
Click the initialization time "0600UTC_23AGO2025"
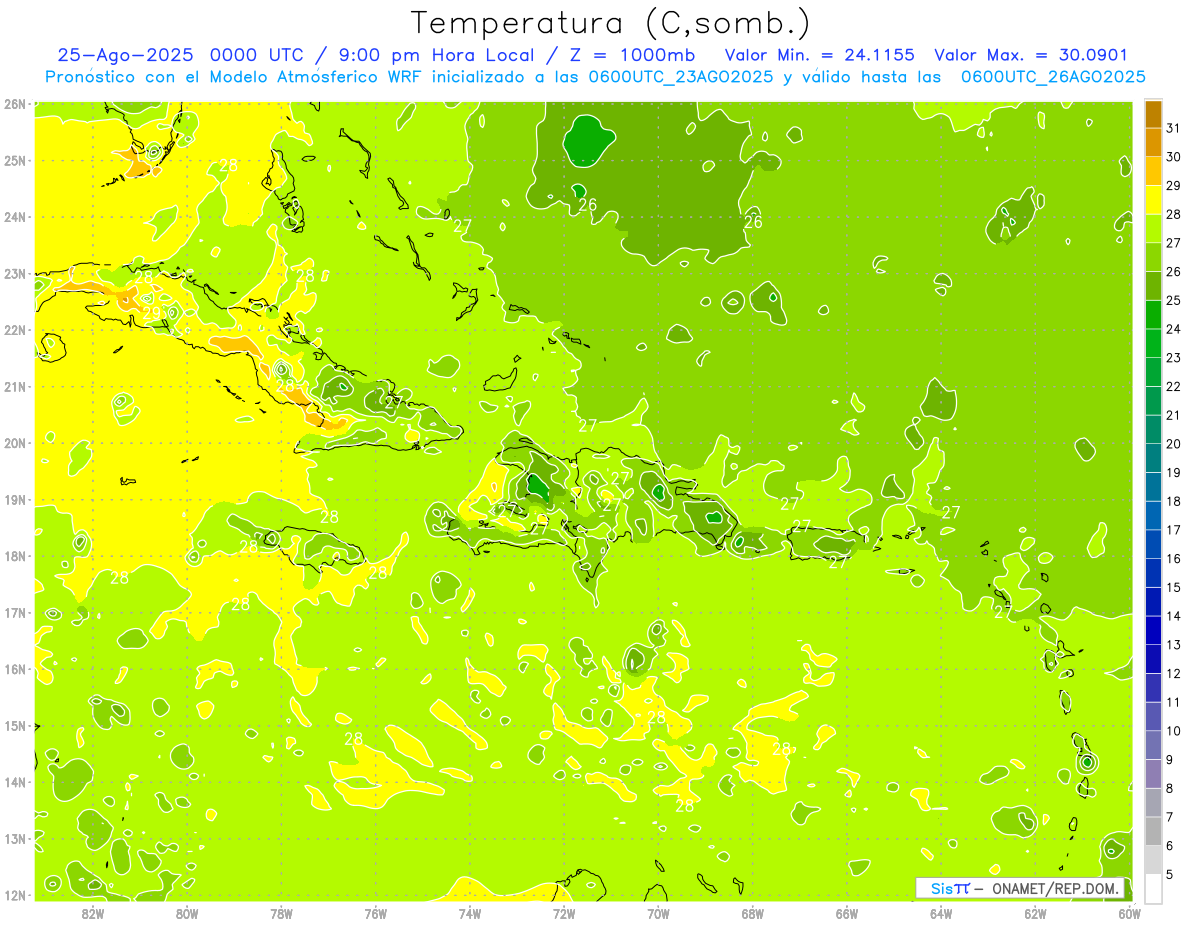tap(680, 77)
